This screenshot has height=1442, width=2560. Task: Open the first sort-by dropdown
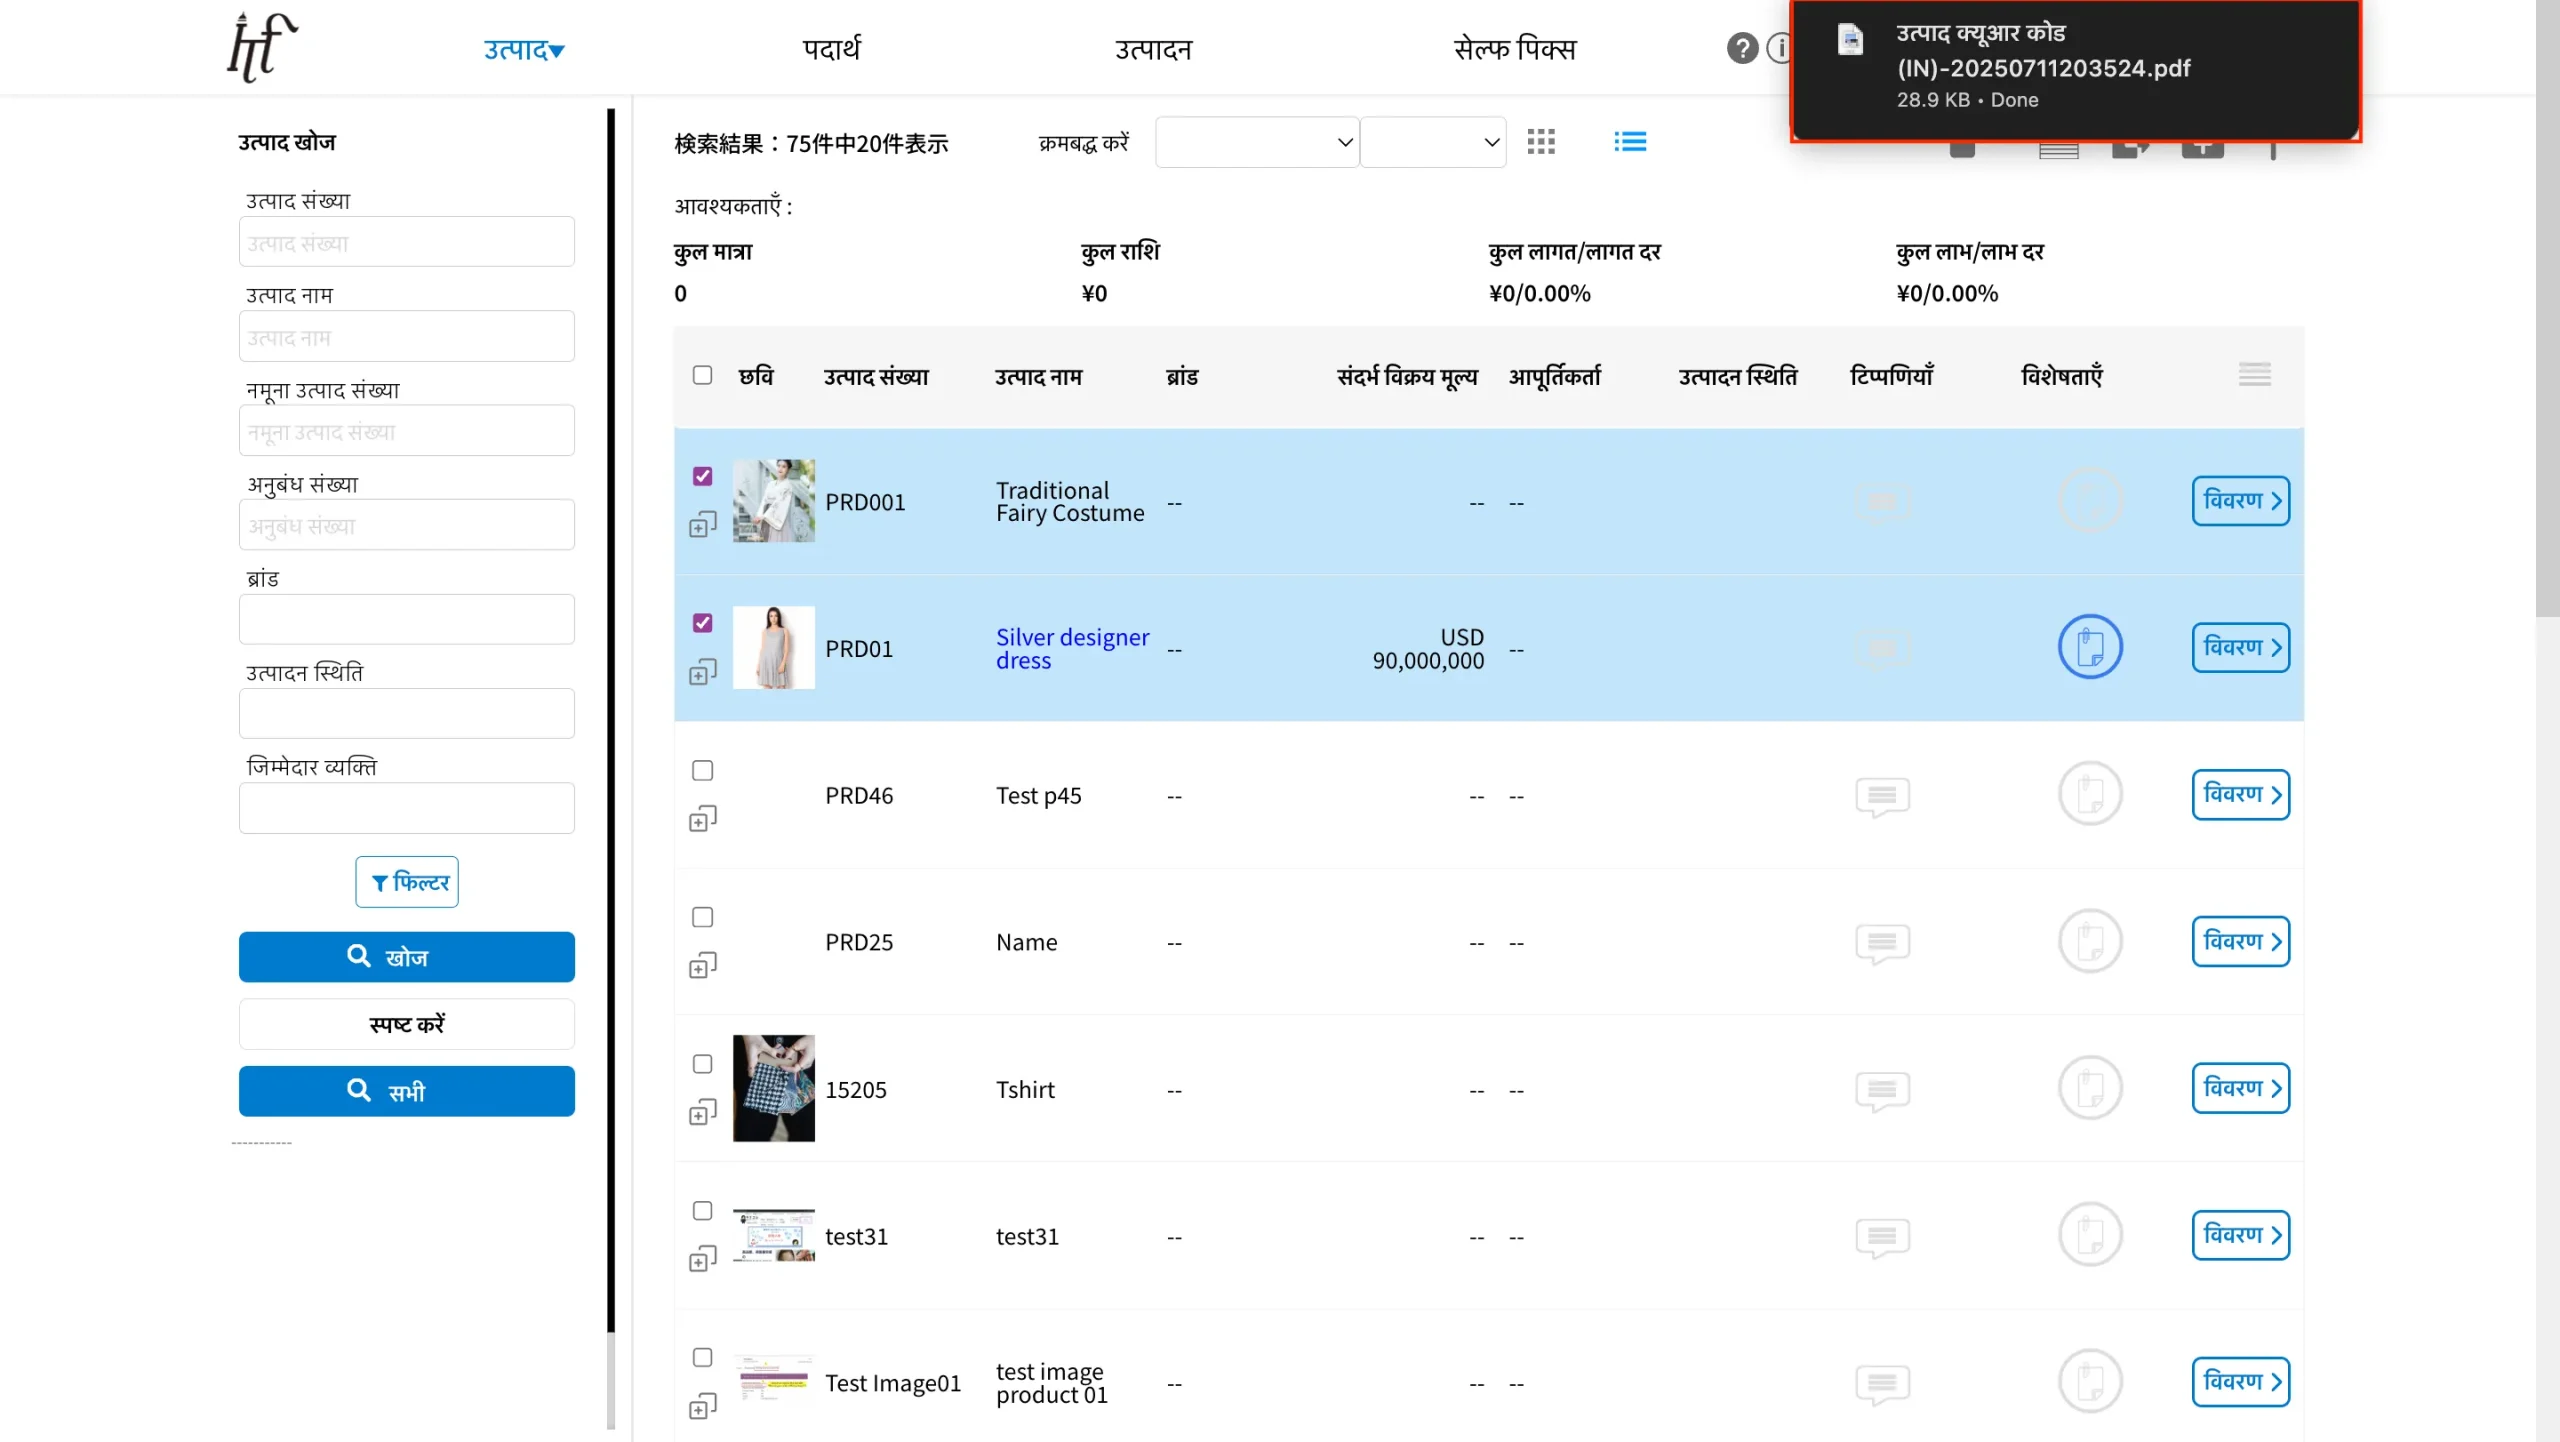(1257, 142)
